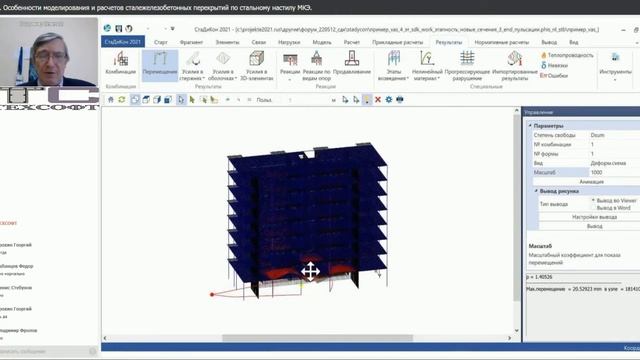This screenshot has height=360, width=640.
Task: Click the red X delete toolbar icon
Action: (x=378, y=100)
